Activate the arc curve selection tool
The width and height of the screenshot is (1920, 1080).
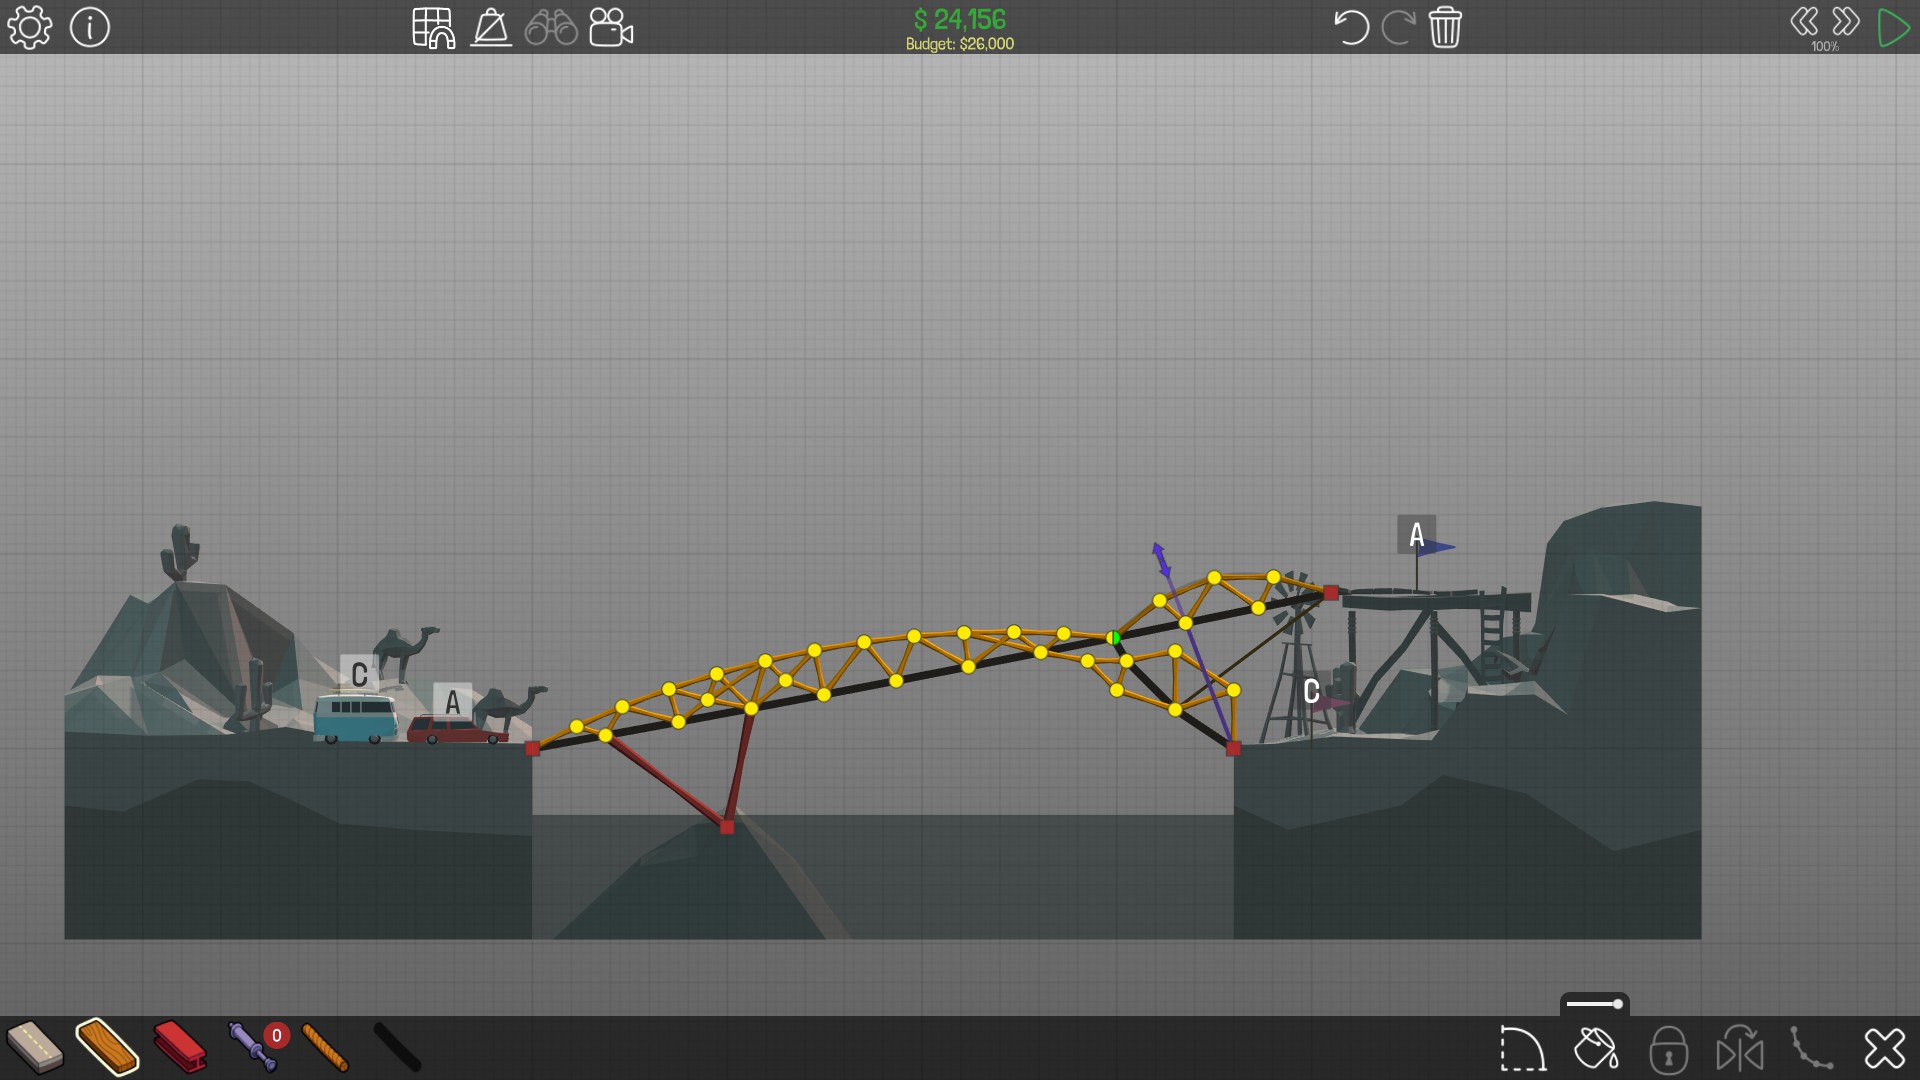(x=1522, y=1049)
